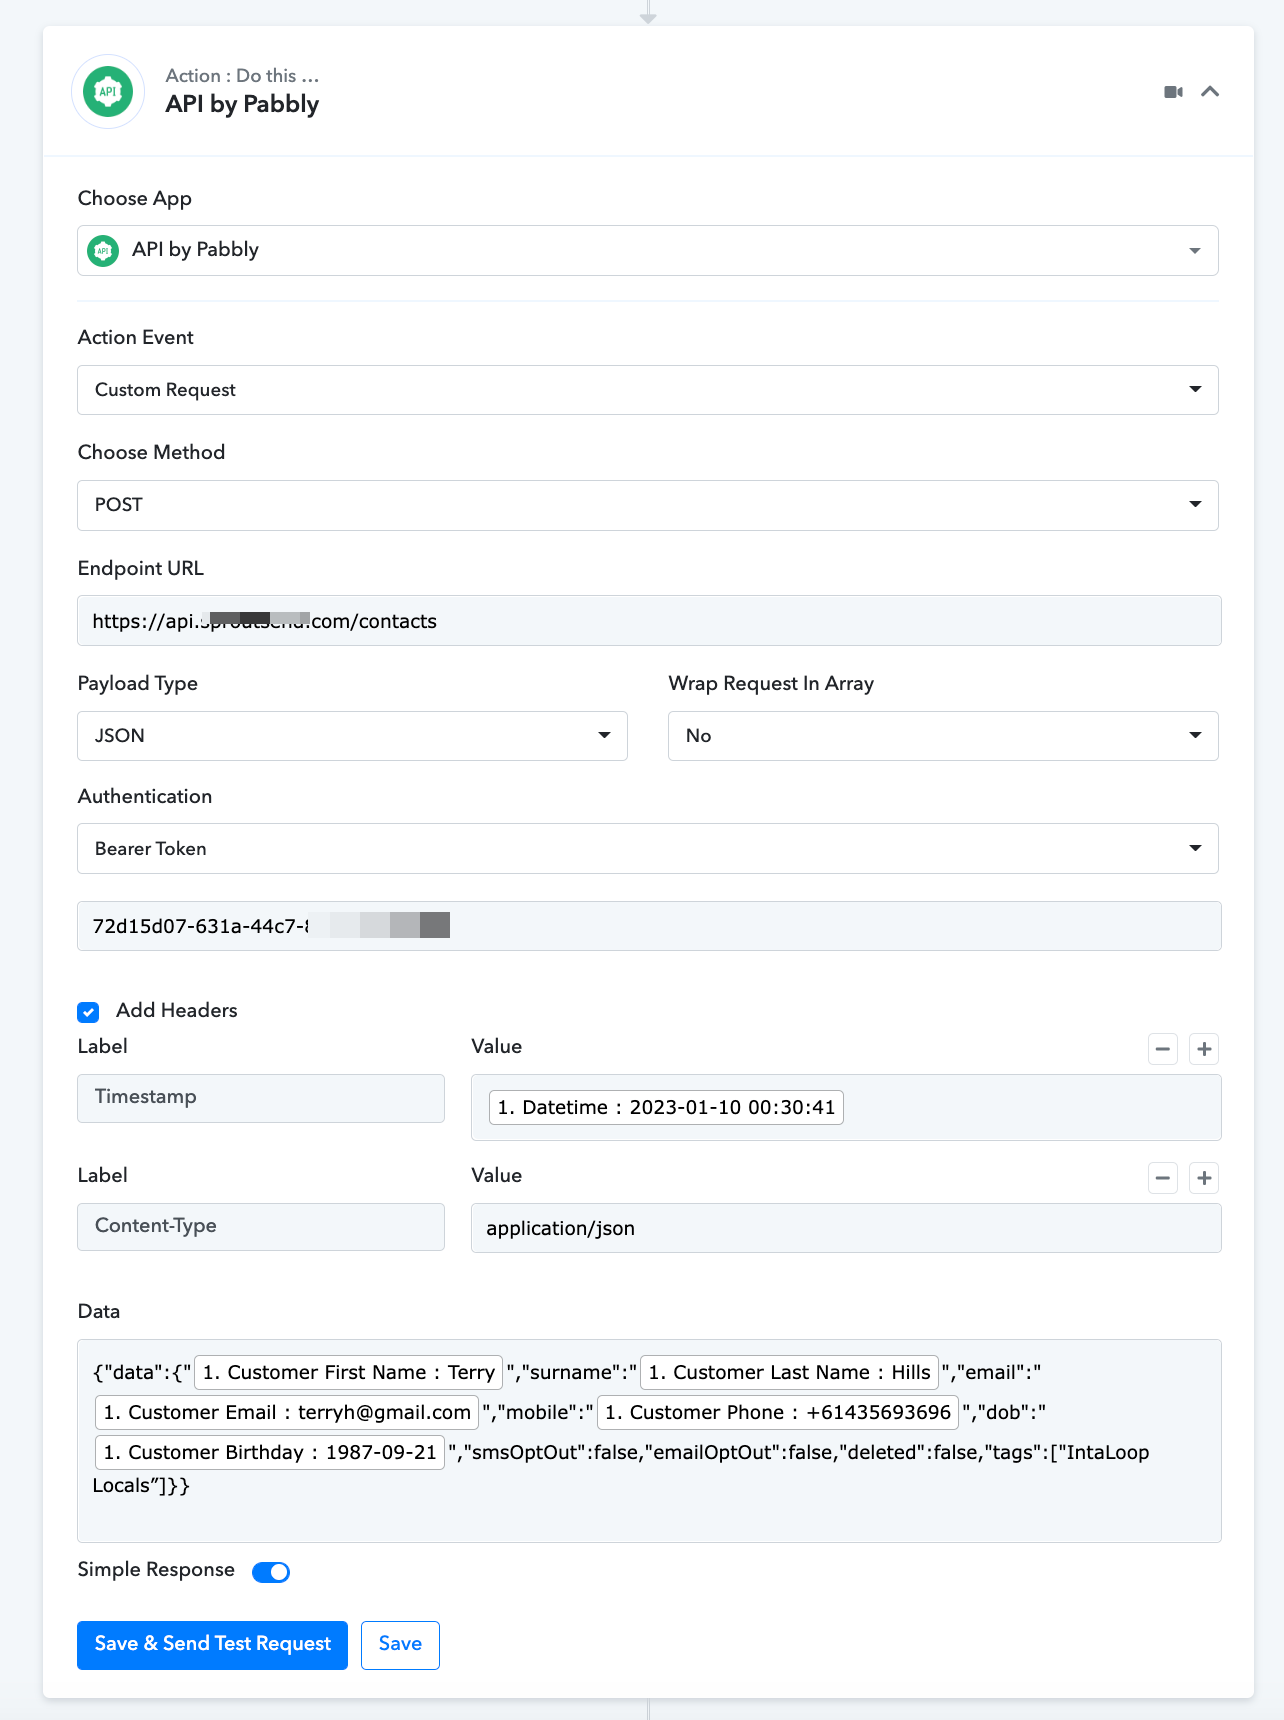Viewport: 1284px width, 1720px height.
Task: Click the Save button
Action: pyautogui.click(x=400, y=1645)
